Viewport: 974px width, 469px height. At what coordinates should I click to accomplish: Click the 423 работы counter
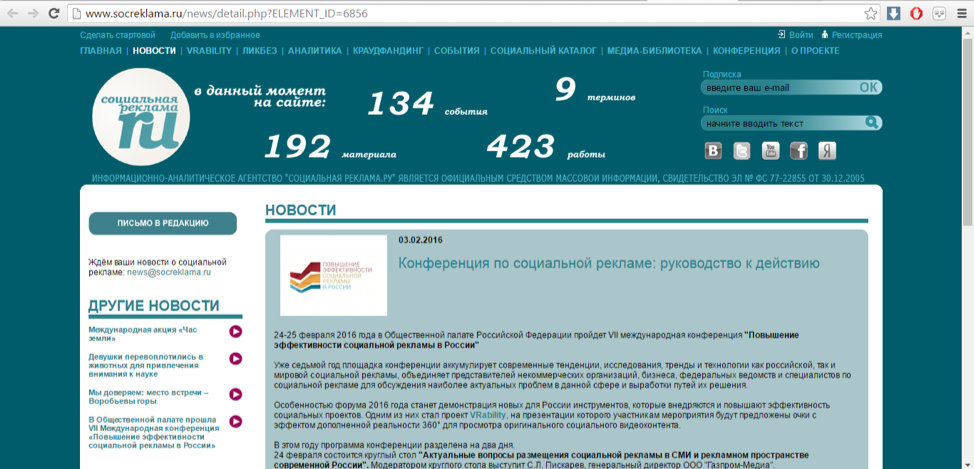[x=546, y=147]
